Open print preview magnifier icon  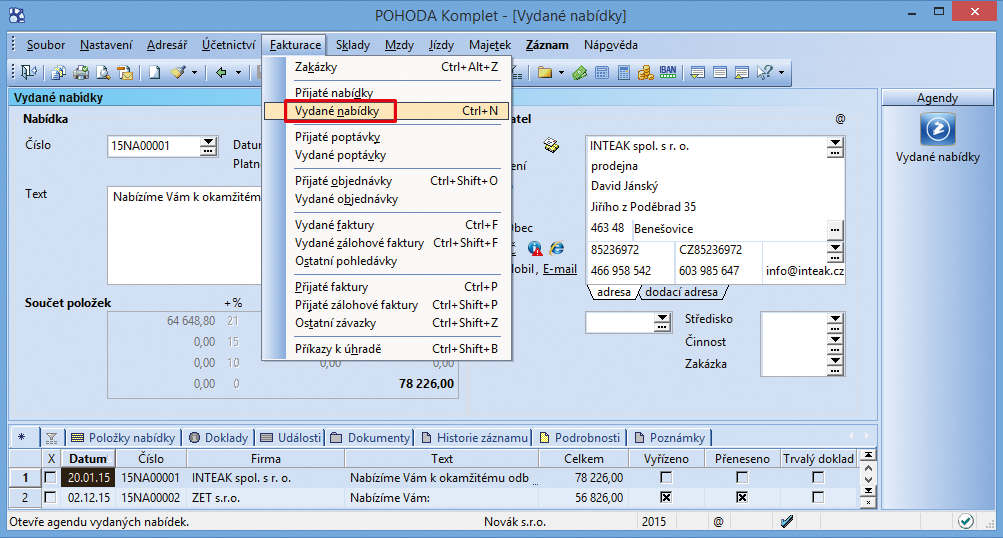(x=103, y=72)
